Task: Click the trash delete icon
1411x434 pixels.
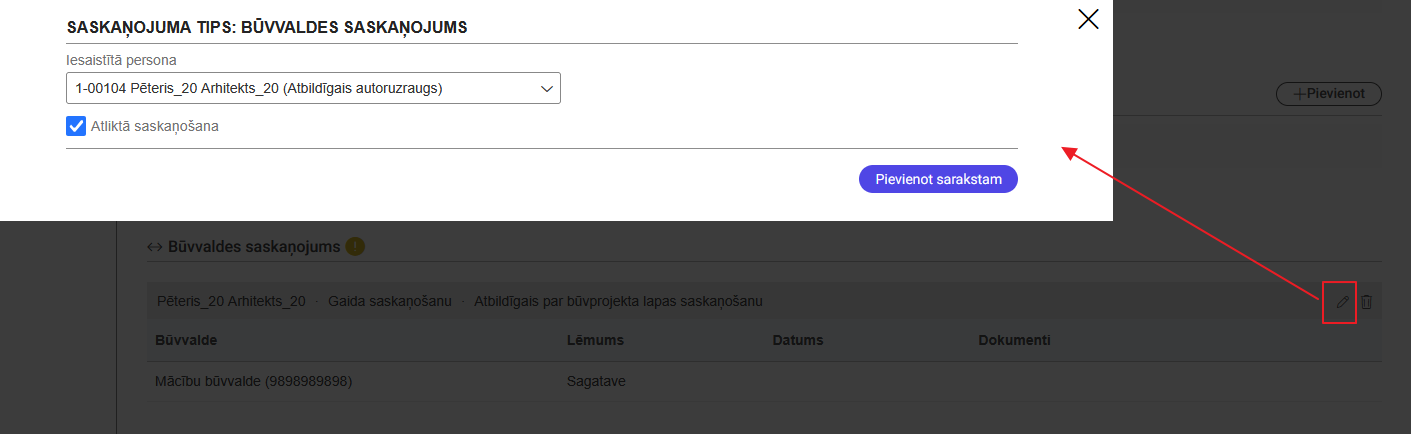Action: point(1367,301)
